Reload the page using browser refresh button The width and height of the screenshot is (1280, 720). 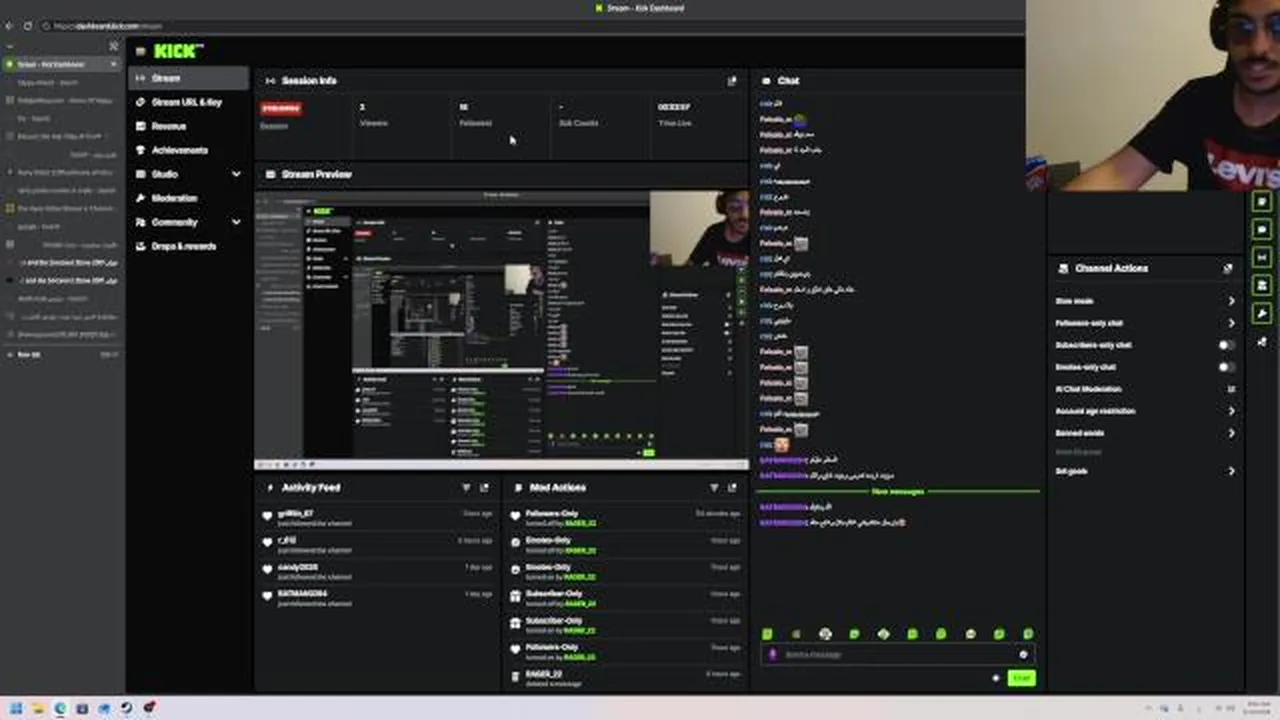[27, 26]
